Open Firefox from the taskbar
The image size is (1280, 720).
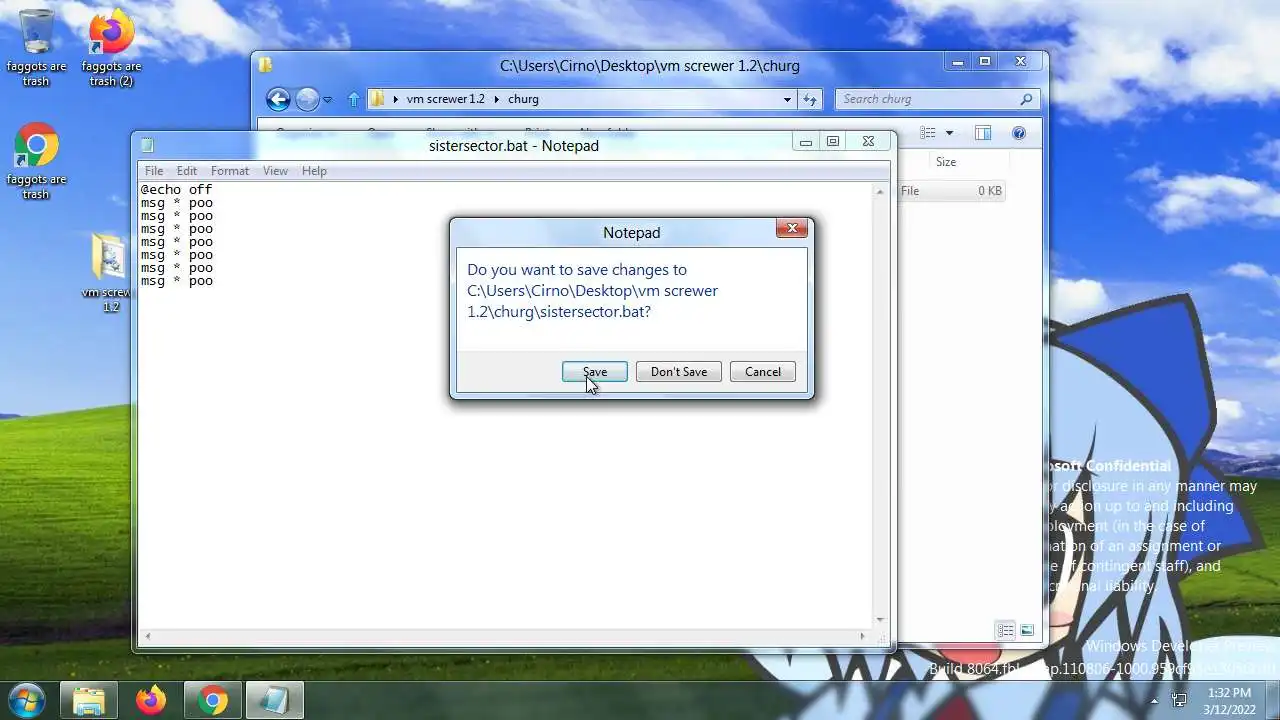point(151,700)
